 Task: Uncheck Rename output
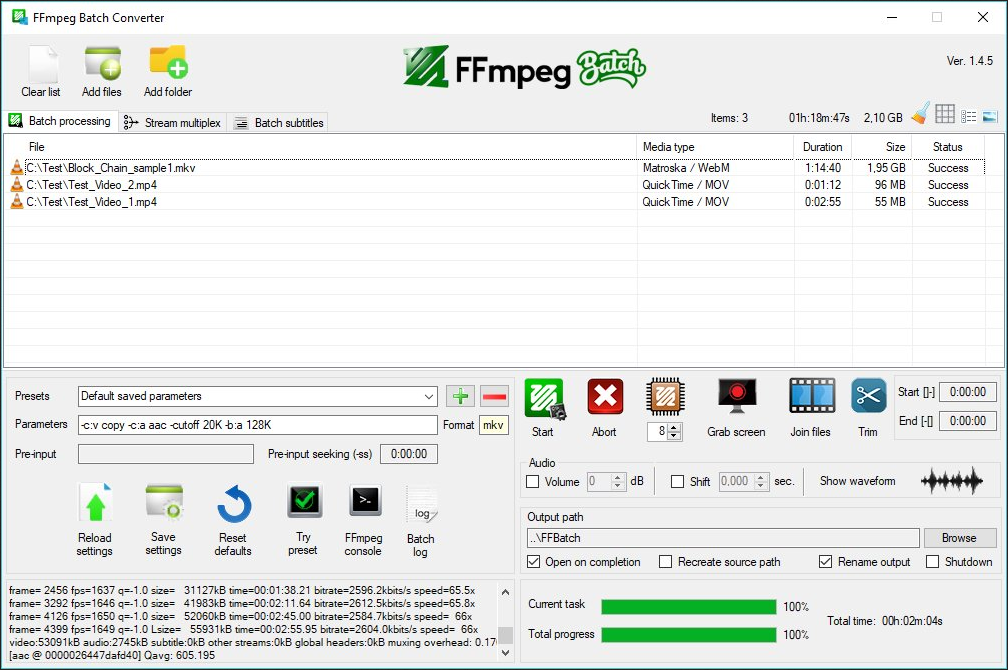point(825,562)
